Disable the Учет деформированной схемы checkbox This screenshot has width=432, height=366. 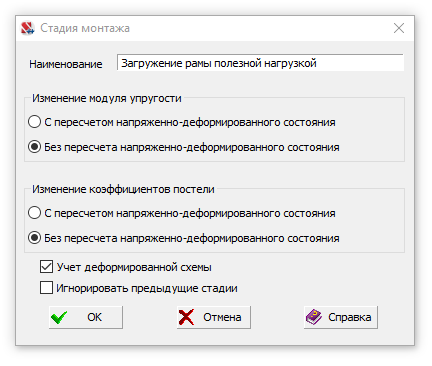pos(46,267)
